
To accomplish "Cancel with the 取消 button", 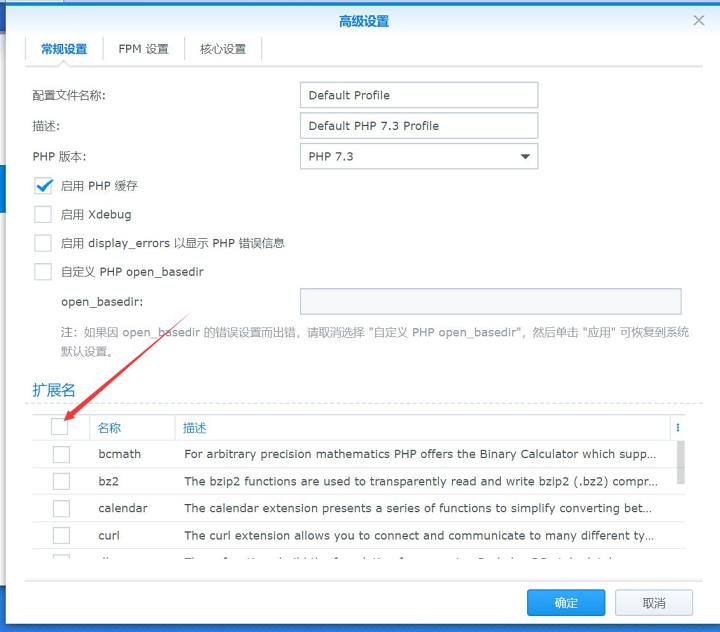I will pos(654,603).
